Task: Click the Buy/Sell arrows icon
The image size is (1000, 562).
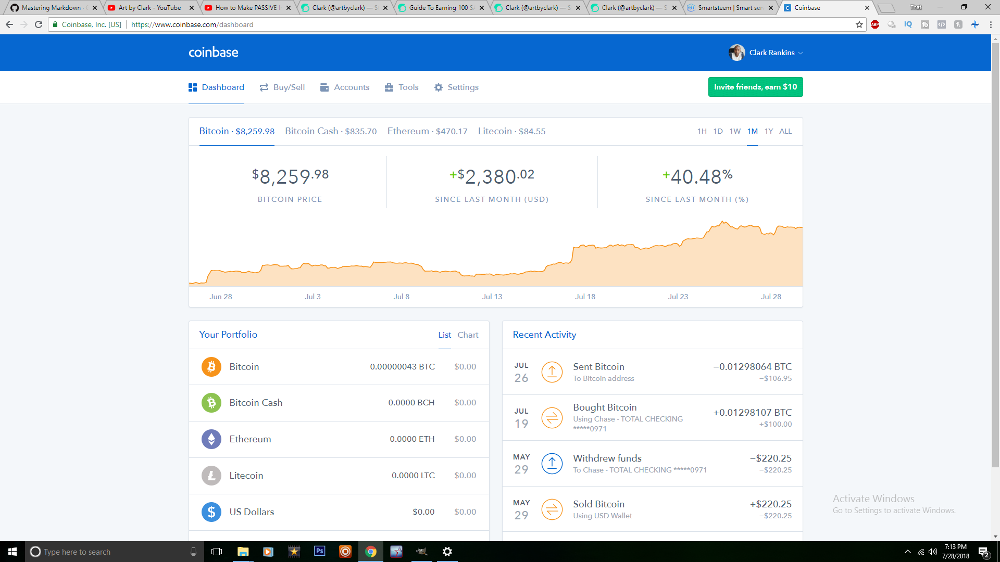Action: point(264,87)
